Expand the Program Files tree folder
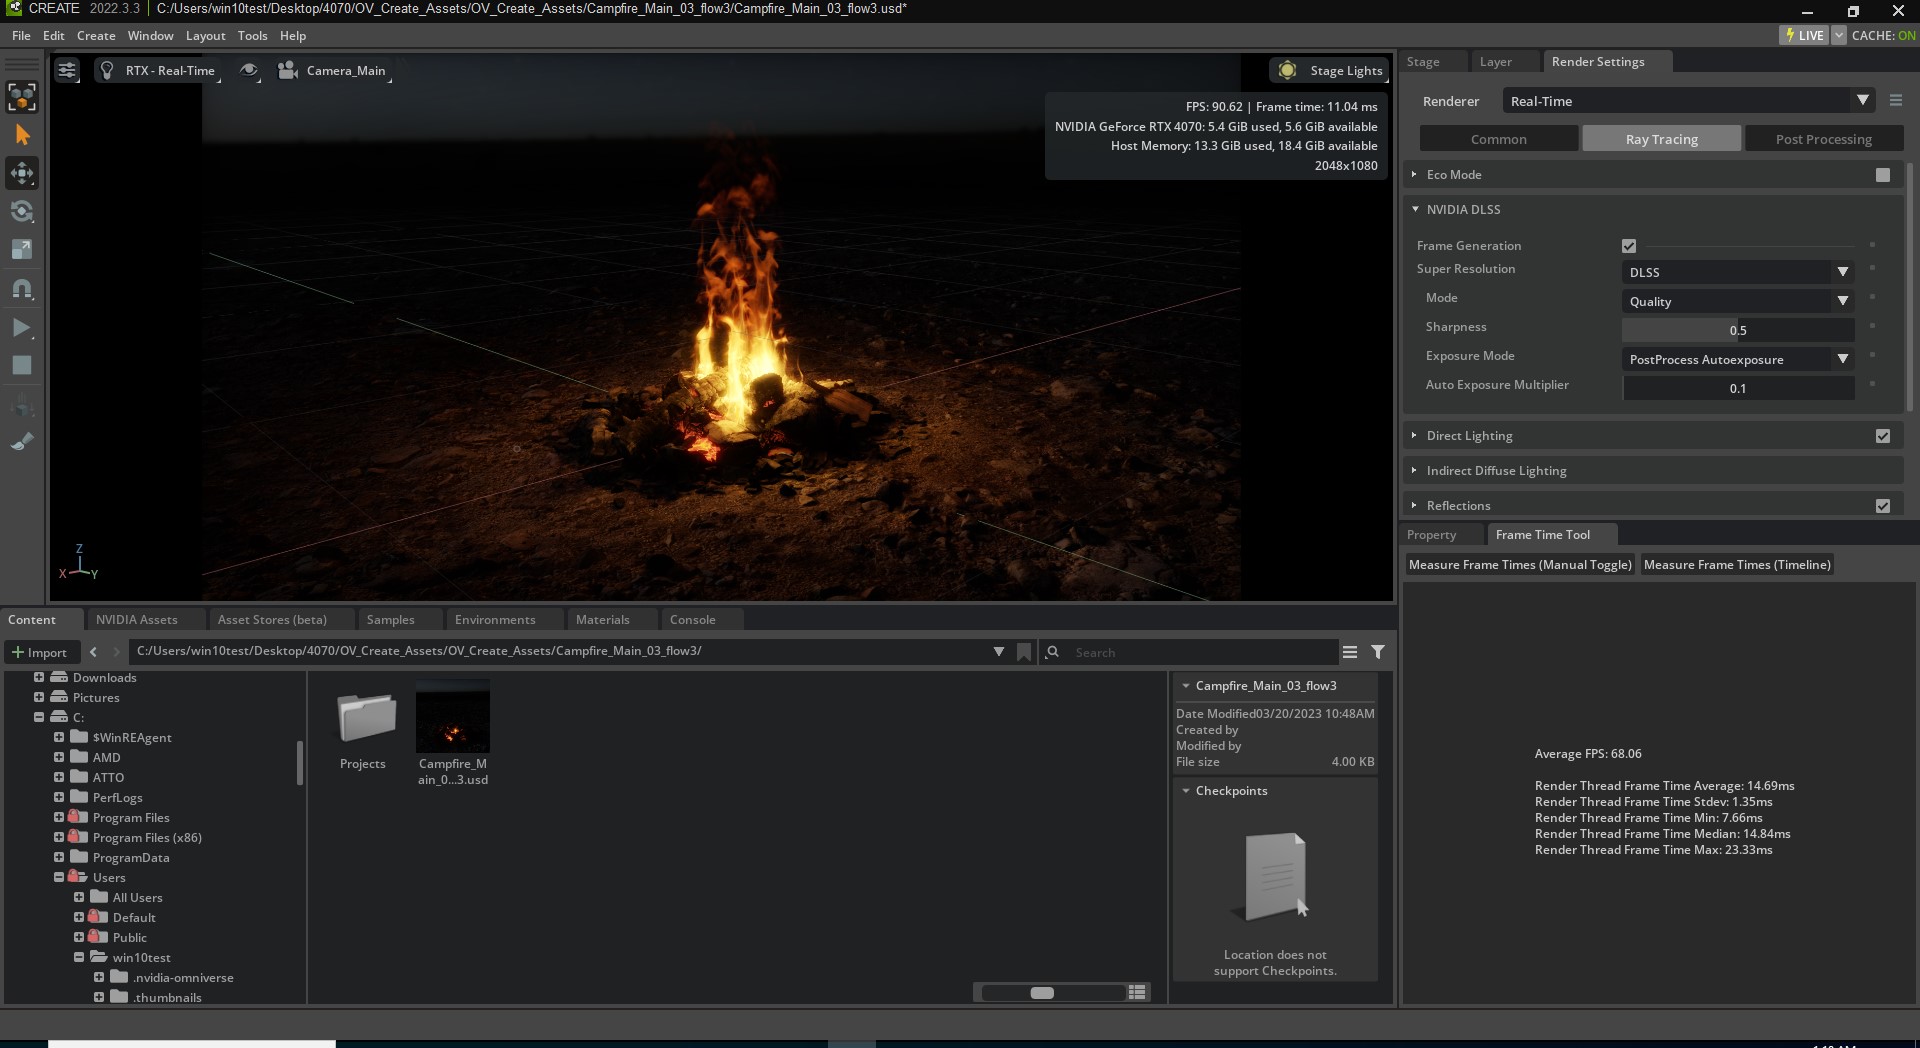The width and height of the screenshot is (1920, 1048). click(x=59, y=817)
